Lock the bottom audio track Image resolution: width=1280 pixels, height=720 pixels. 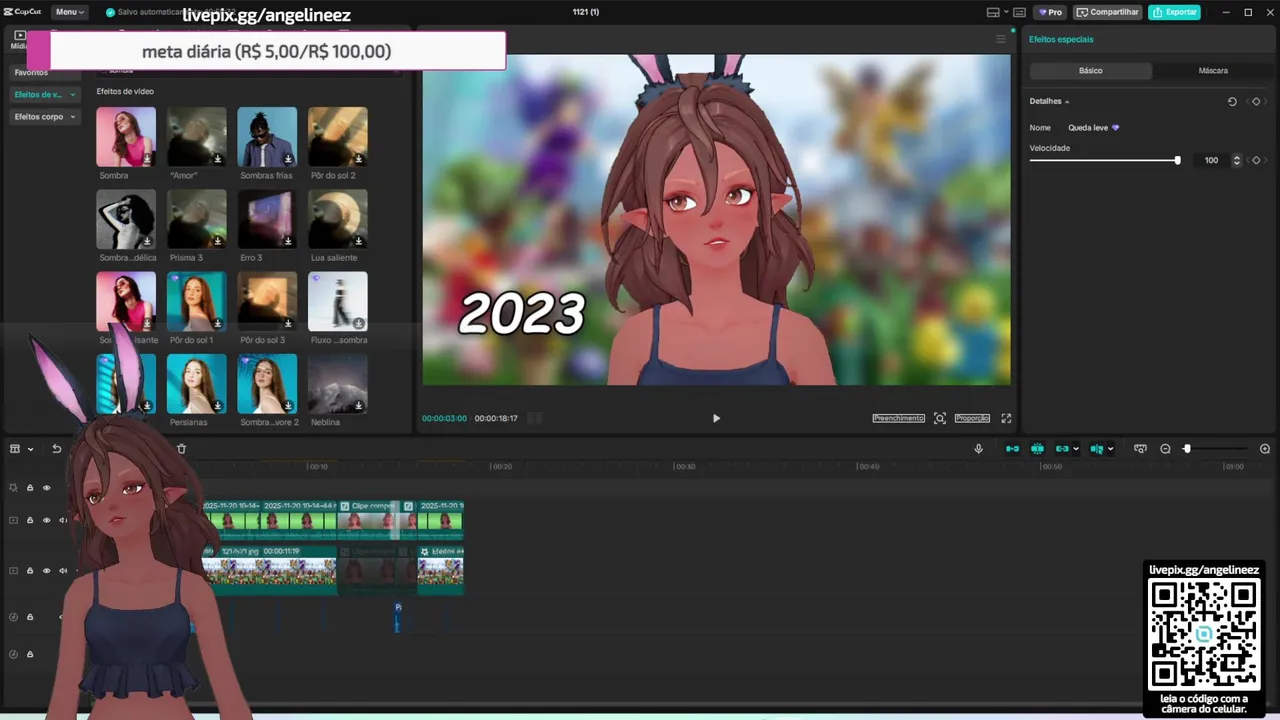(x=30, y=654)
